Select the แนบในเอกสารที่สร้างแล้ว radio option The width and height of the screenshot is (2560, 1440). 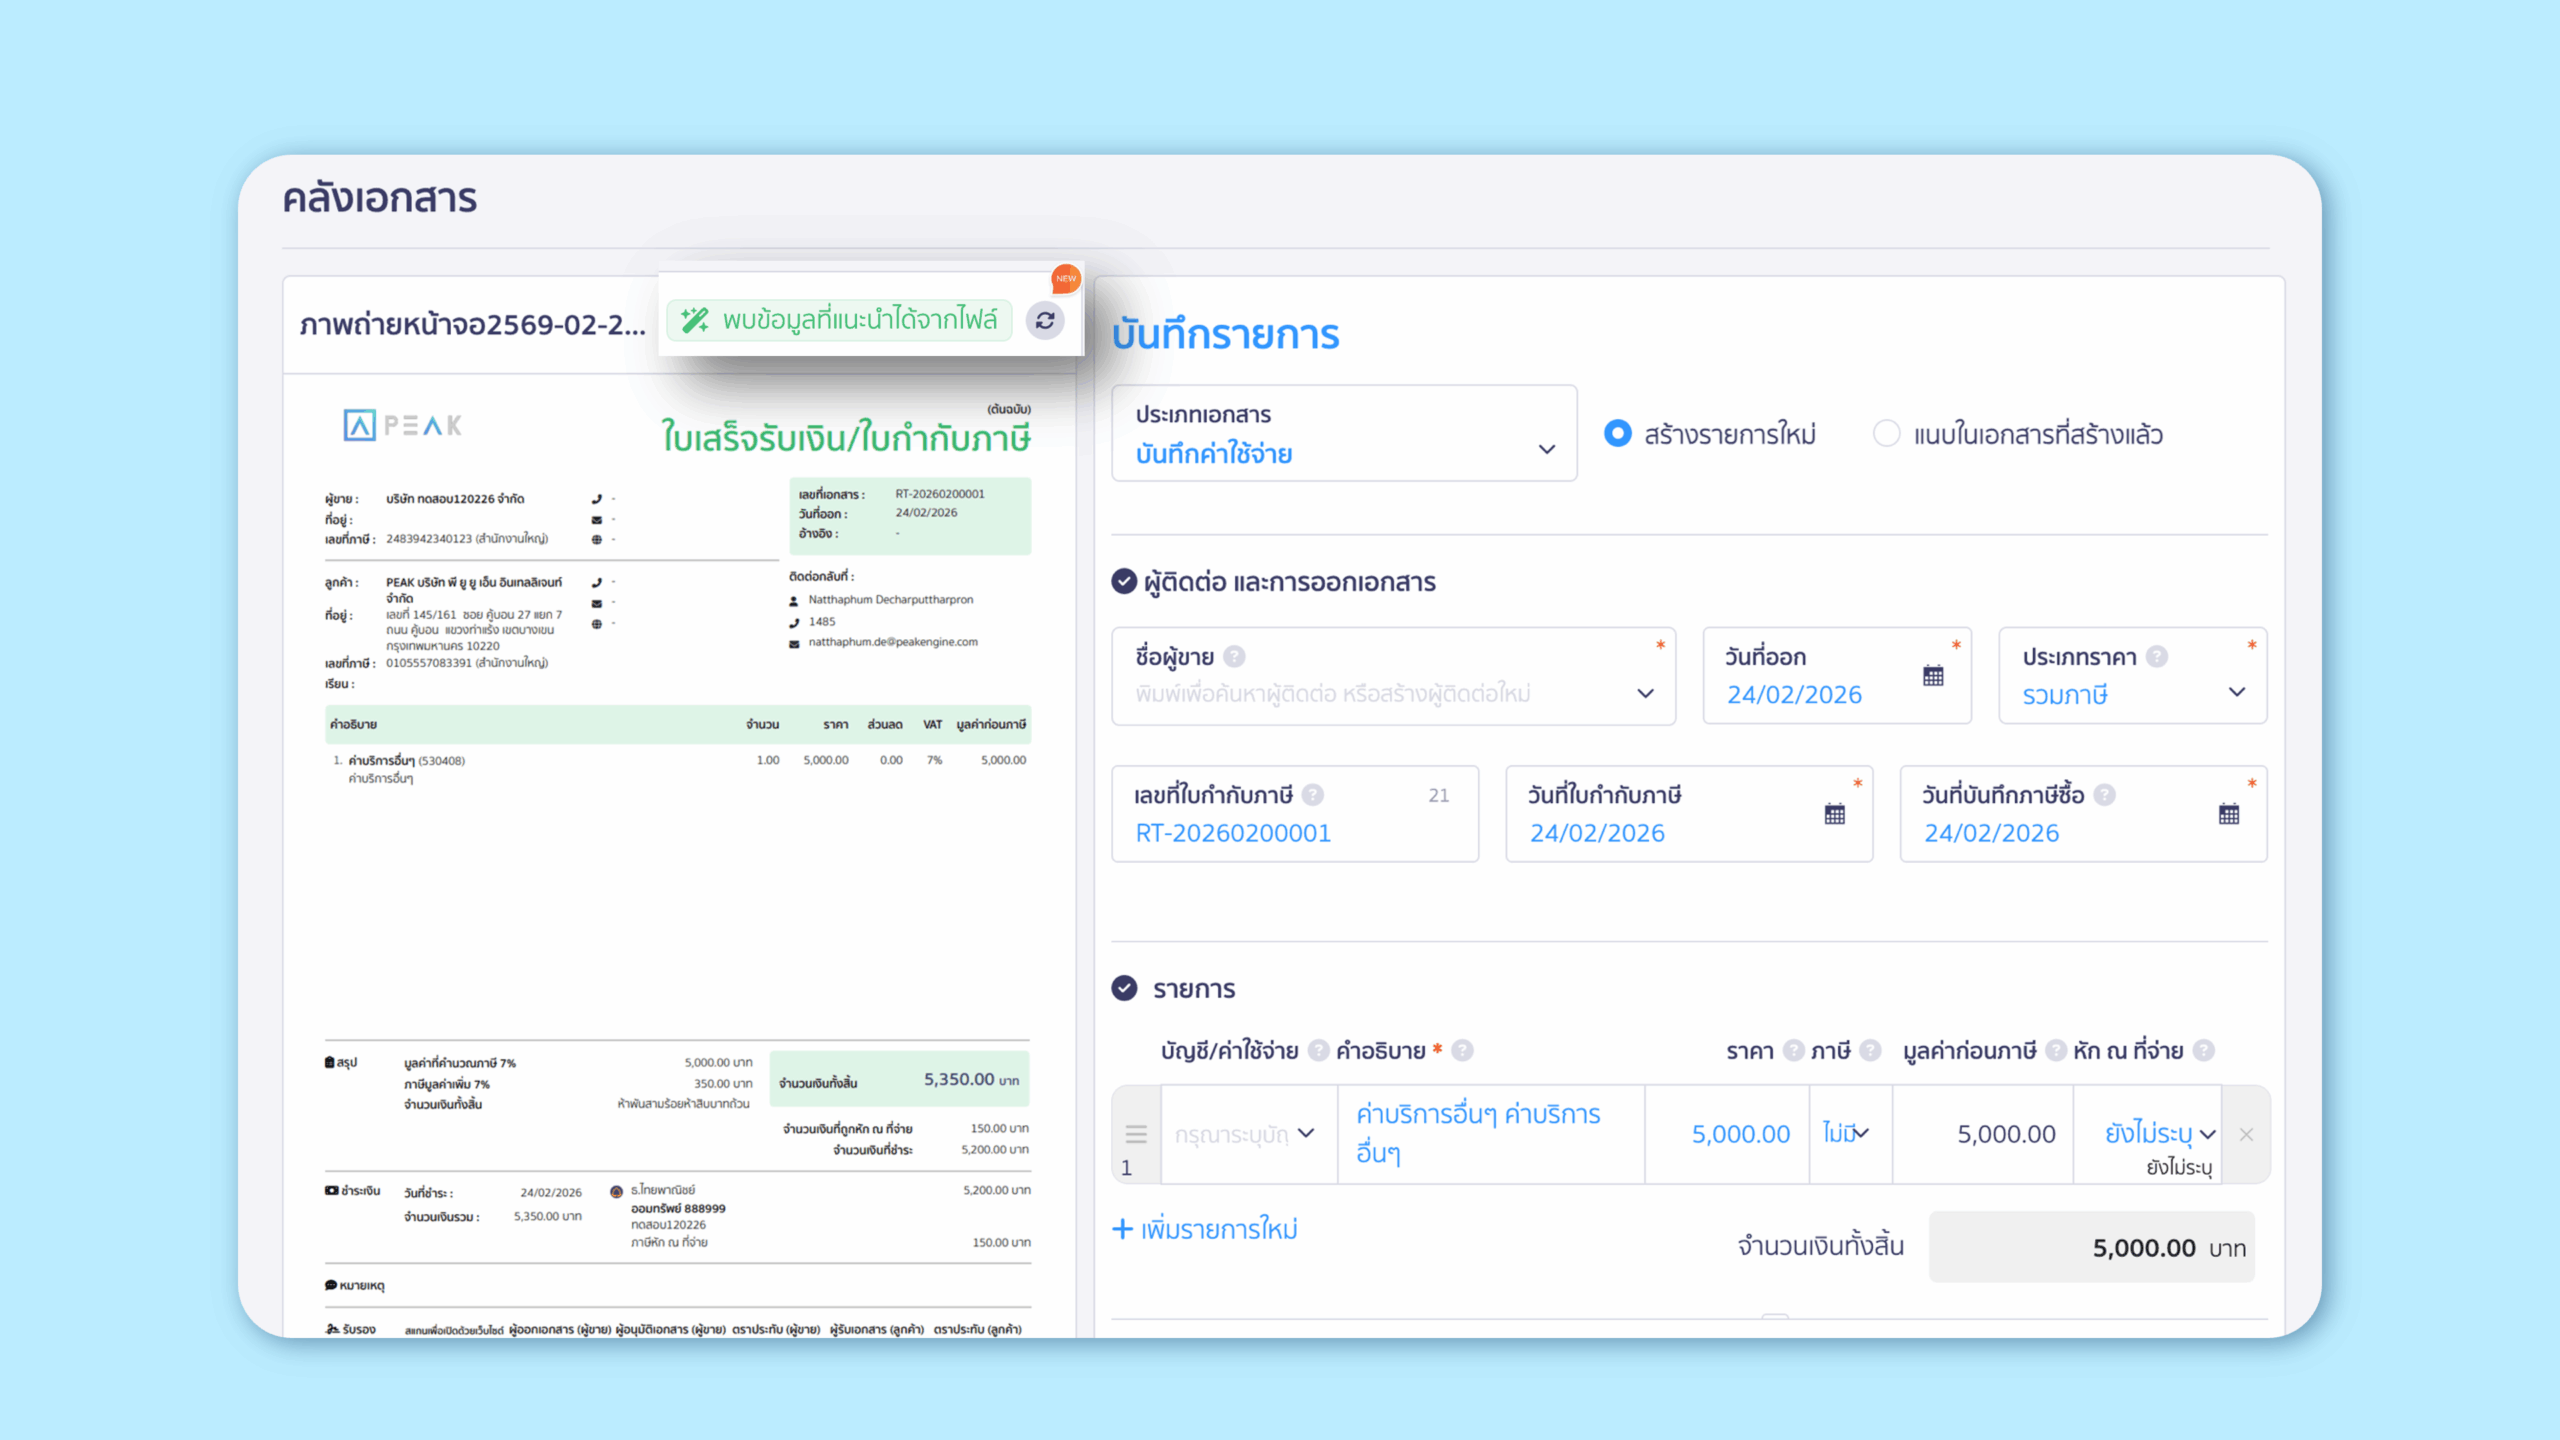[1886, 434]
